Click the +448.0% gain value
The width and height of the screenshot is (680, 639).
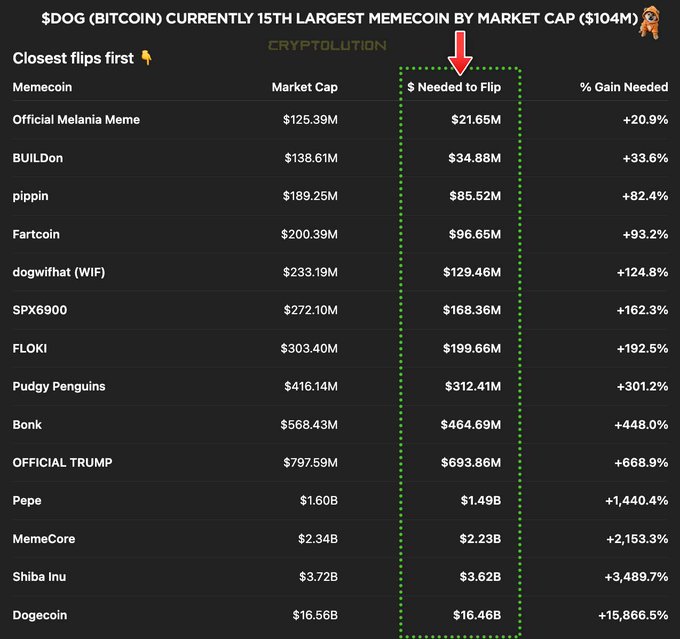[641, 425]
